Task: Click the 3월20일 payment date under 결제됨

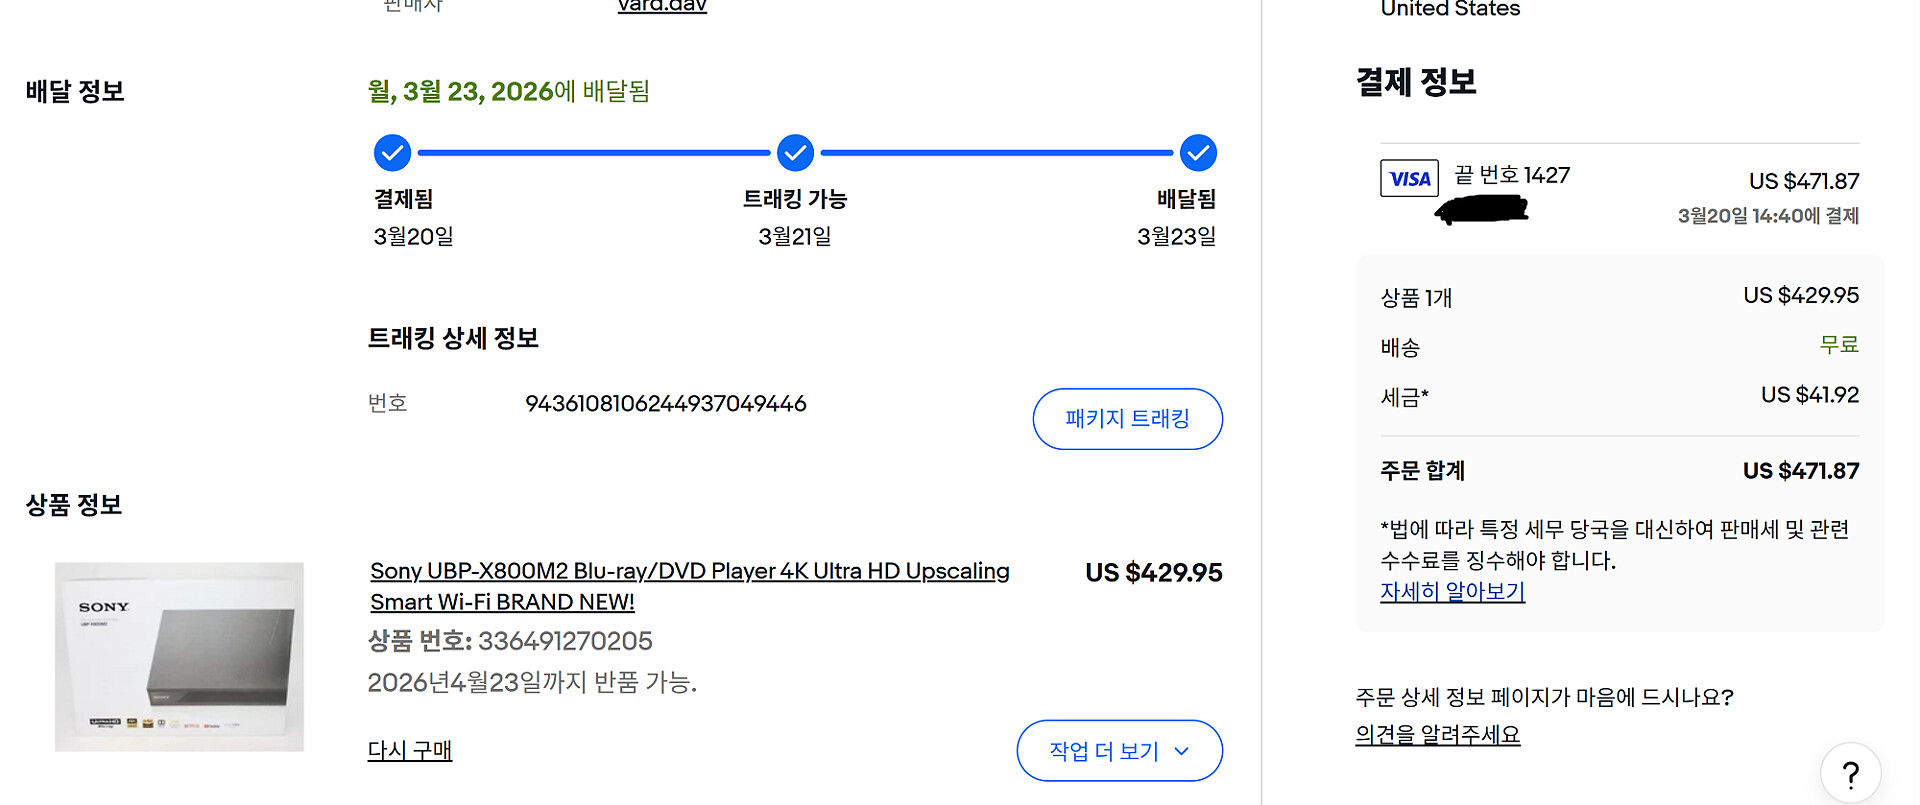Action: (x=413, y=237)
